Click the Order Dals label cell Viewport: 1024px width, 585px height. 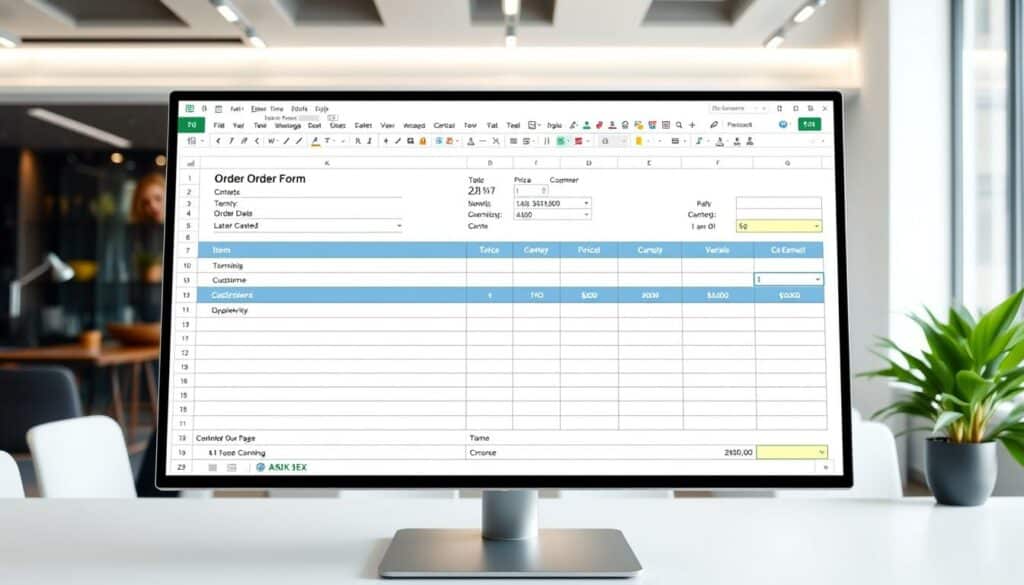point(233,213)
